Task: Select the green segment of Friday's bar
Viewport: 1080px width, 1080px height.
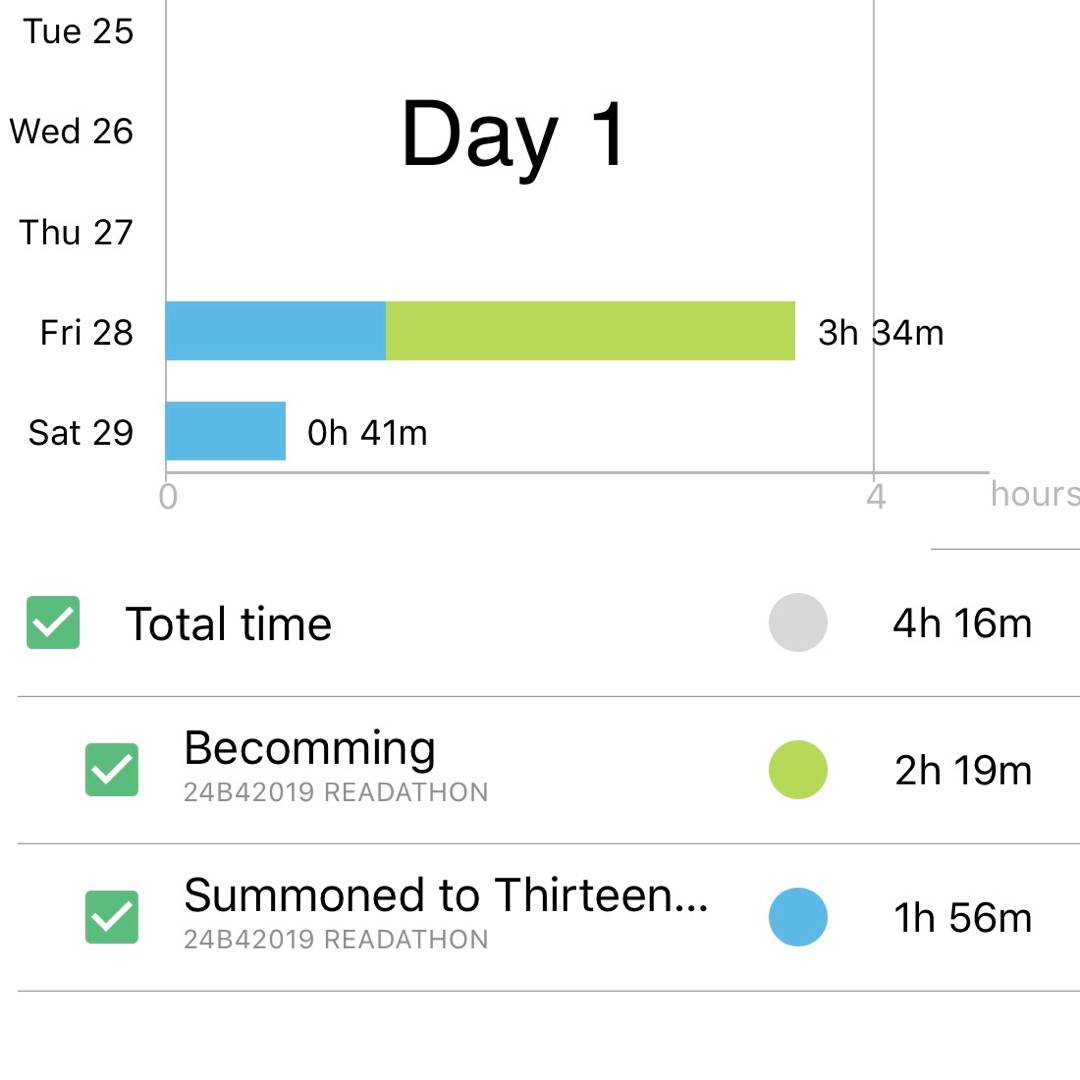Action: coord(590,331)
